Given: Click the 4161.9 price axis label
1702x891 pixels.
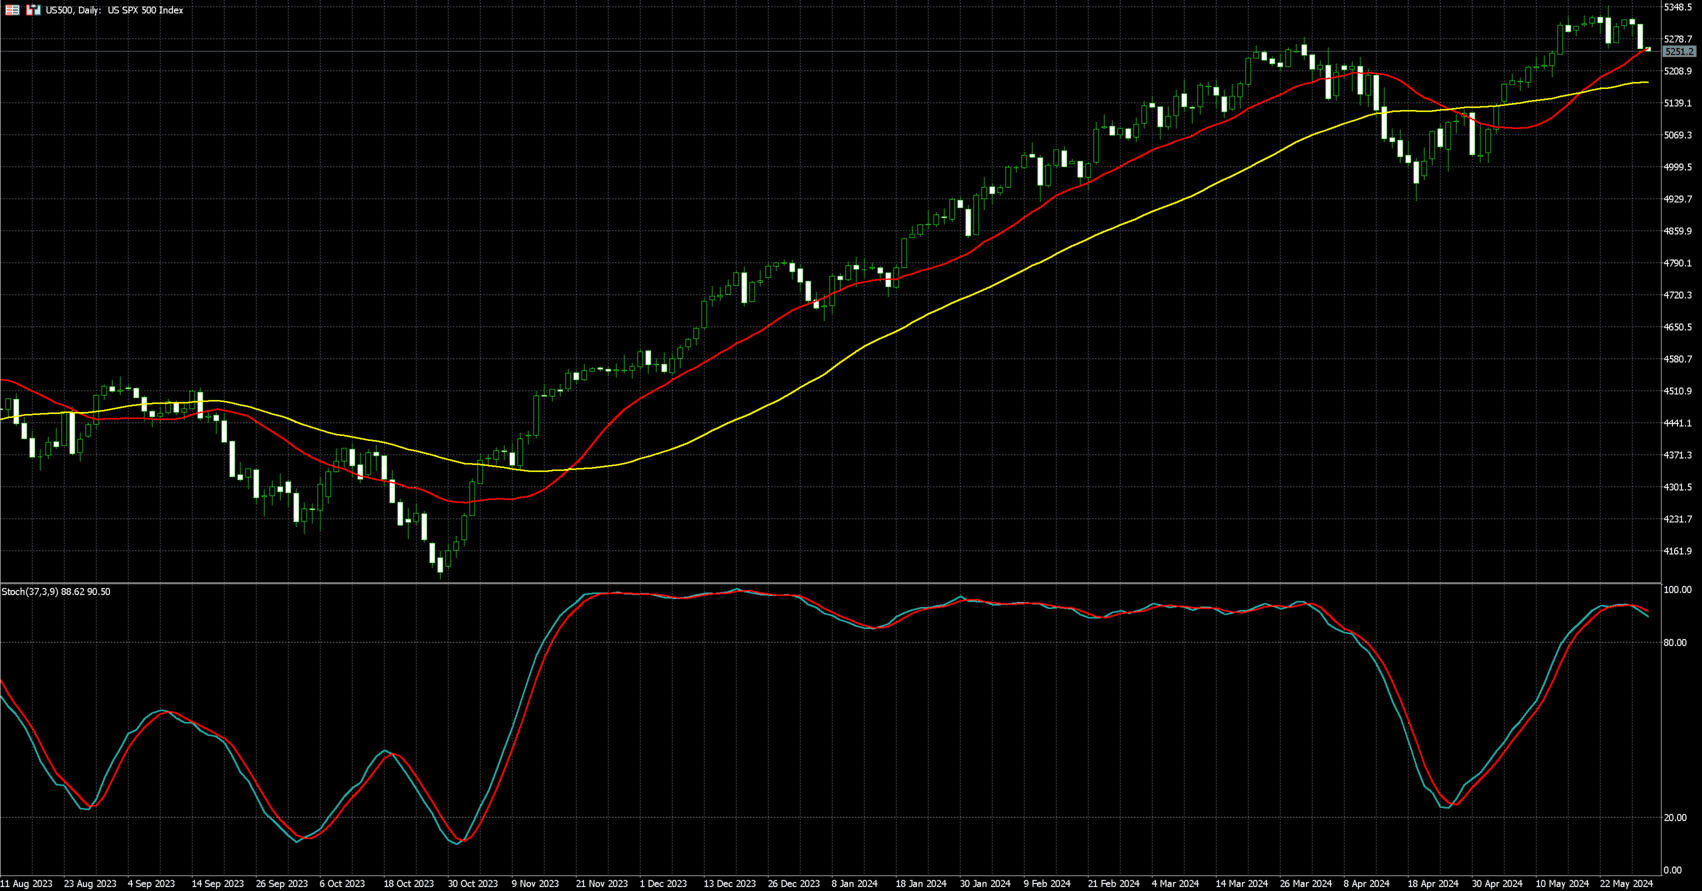Looking at the screenshot, I should click(x=1677, y=551).
